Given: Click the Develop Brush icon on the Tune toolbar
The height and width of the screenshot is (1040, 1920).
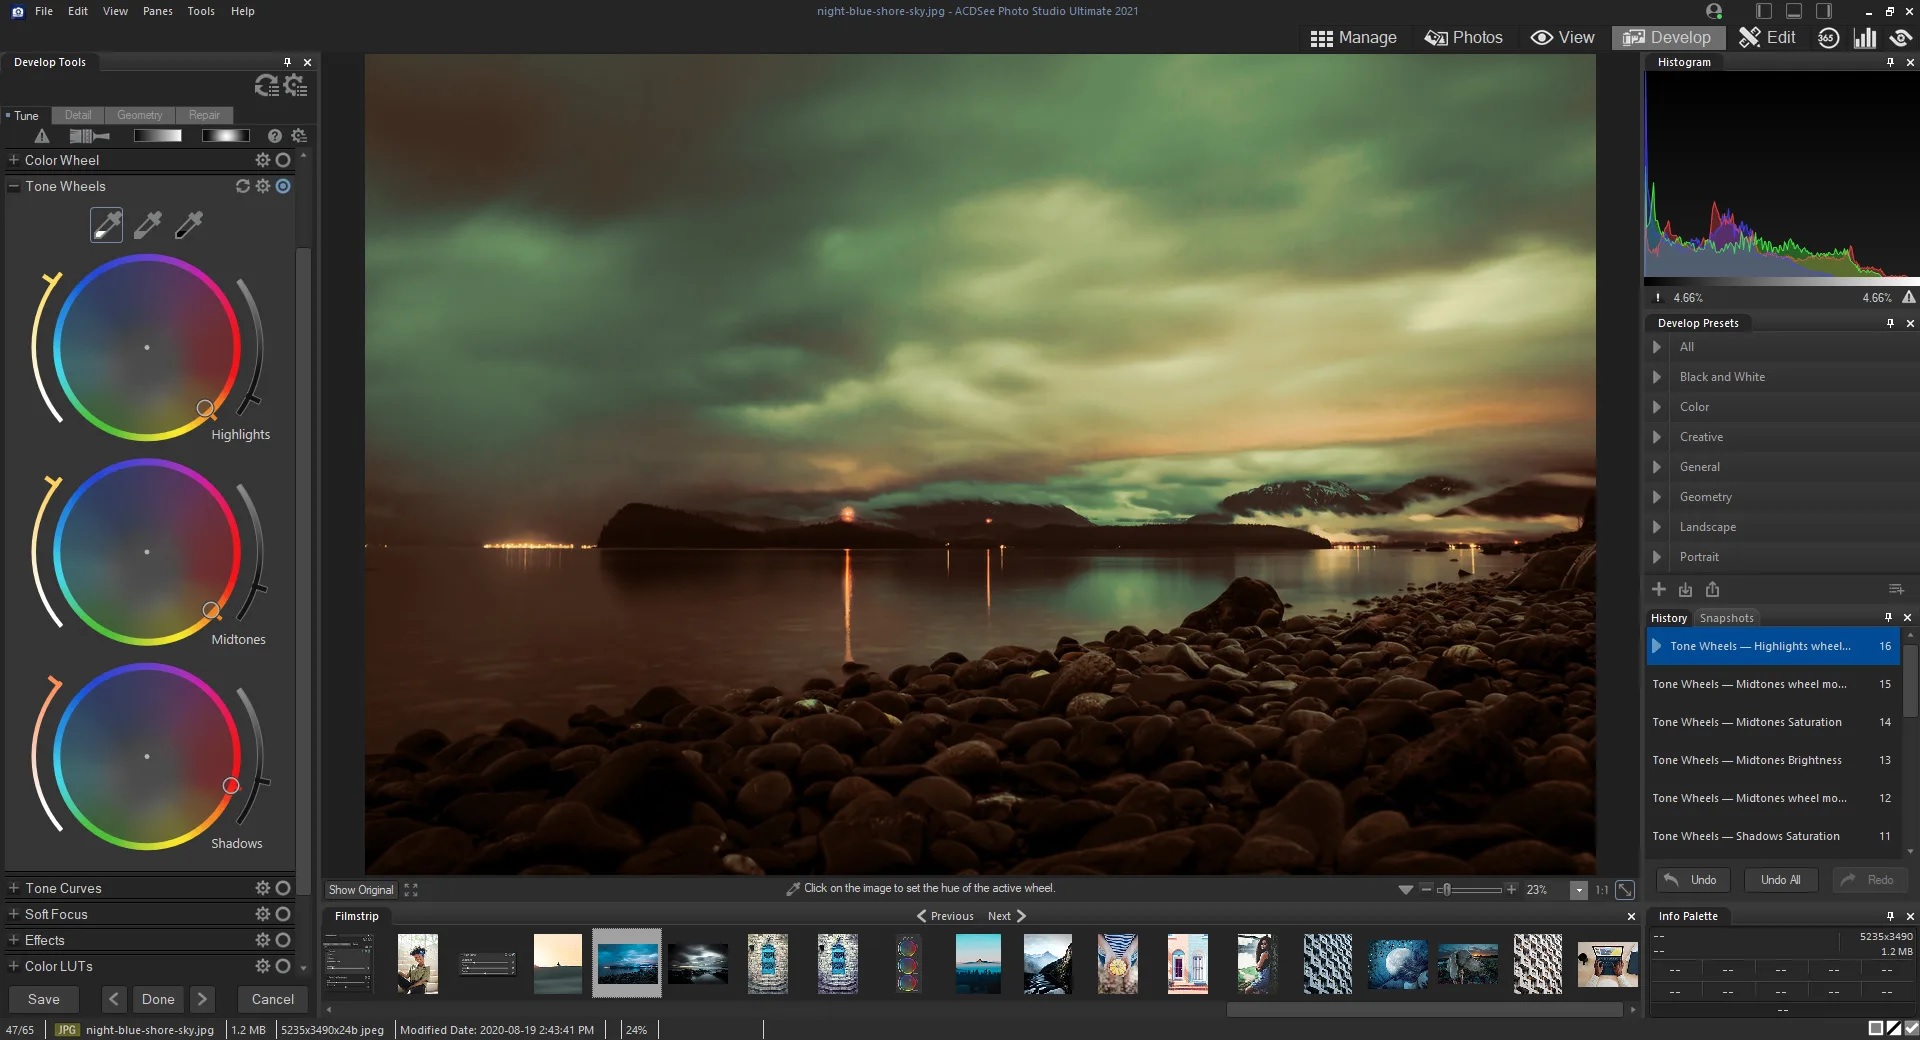Looking at the screenshot, I should click(x=90, y=136).
